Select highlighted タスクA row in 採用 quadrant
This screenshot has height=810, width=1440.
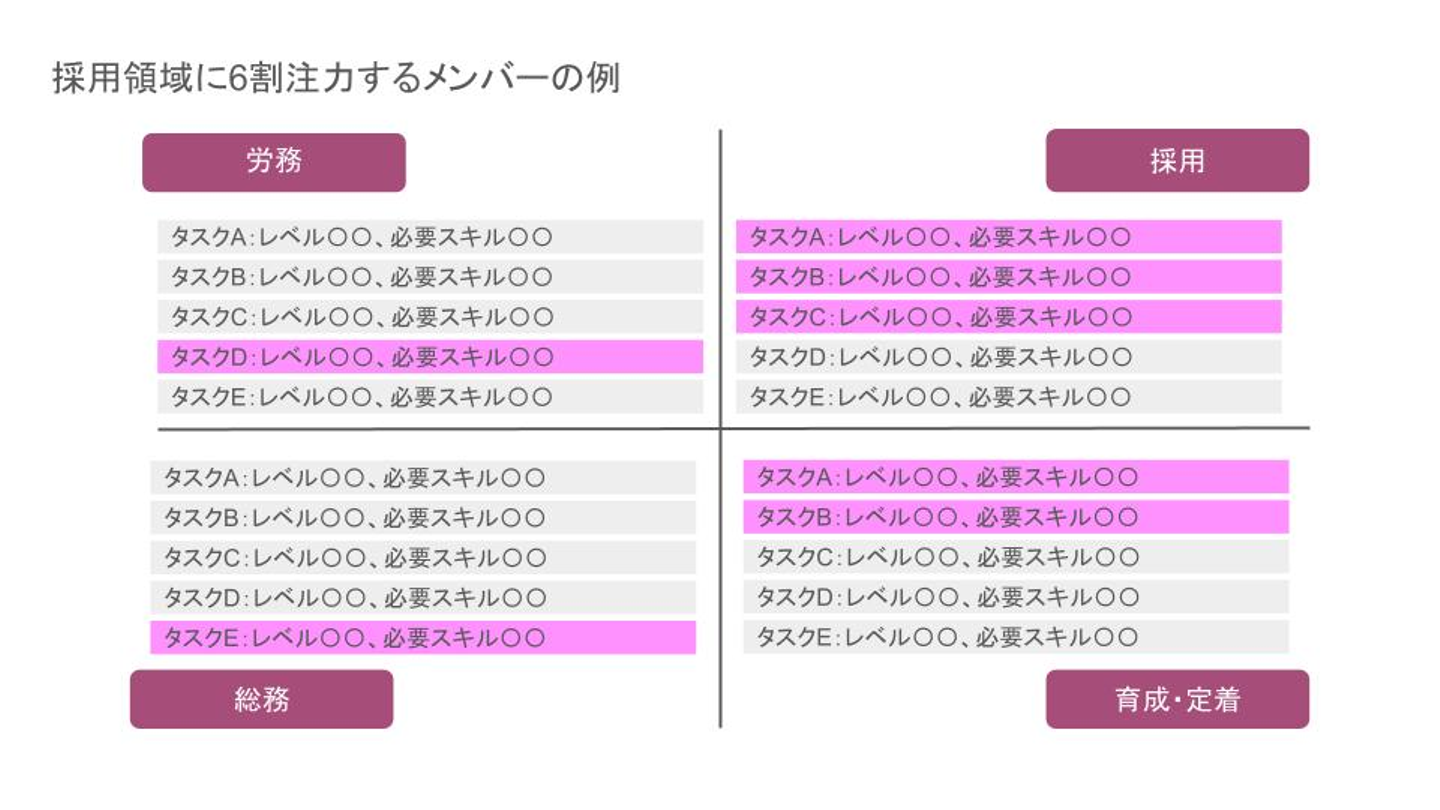[x=1008, y=237]
